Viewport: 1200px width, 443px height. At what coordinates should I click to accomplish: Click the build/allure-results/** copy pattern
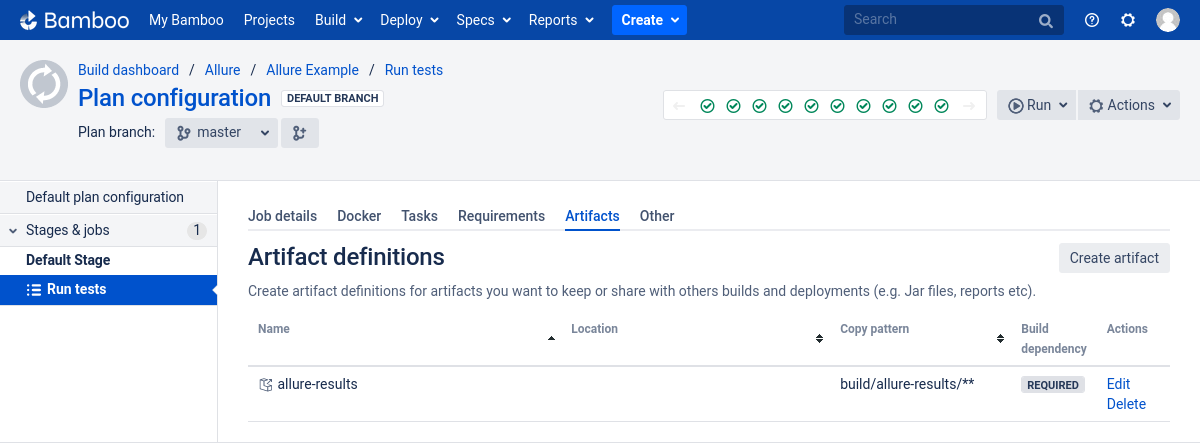click(x=907, y=384)
